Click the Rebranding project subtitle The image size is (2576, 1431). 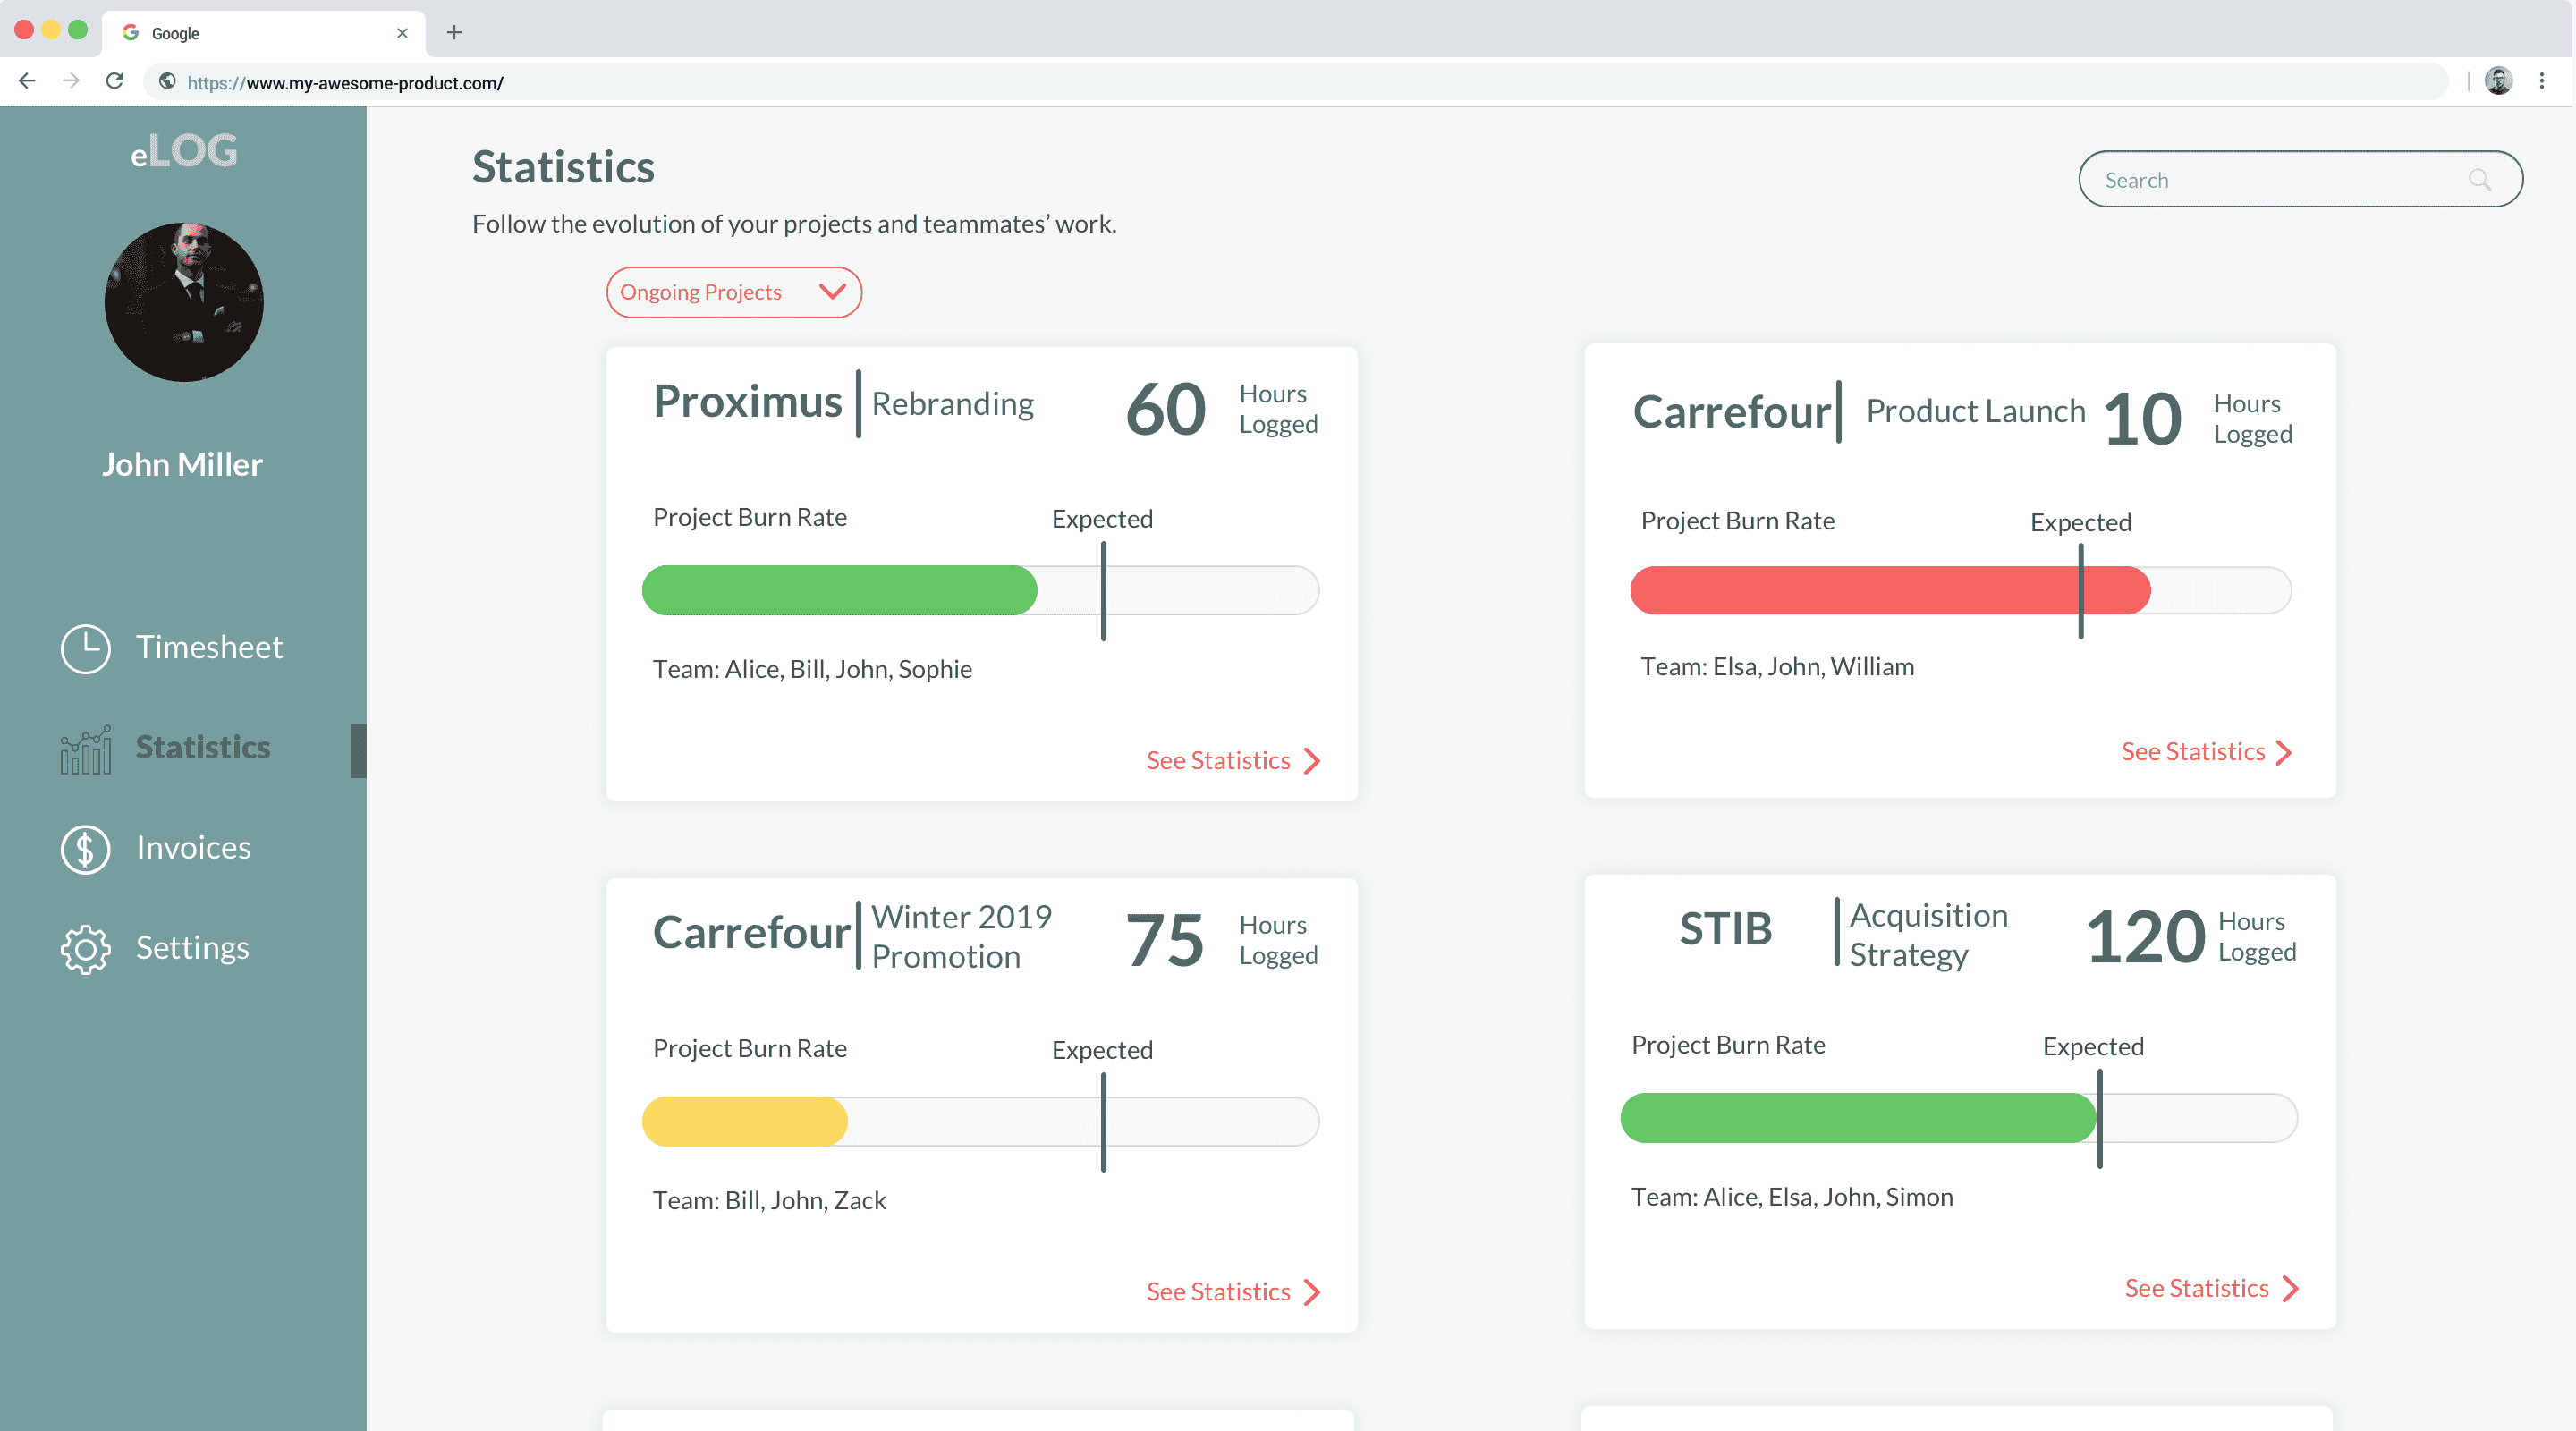952,404
